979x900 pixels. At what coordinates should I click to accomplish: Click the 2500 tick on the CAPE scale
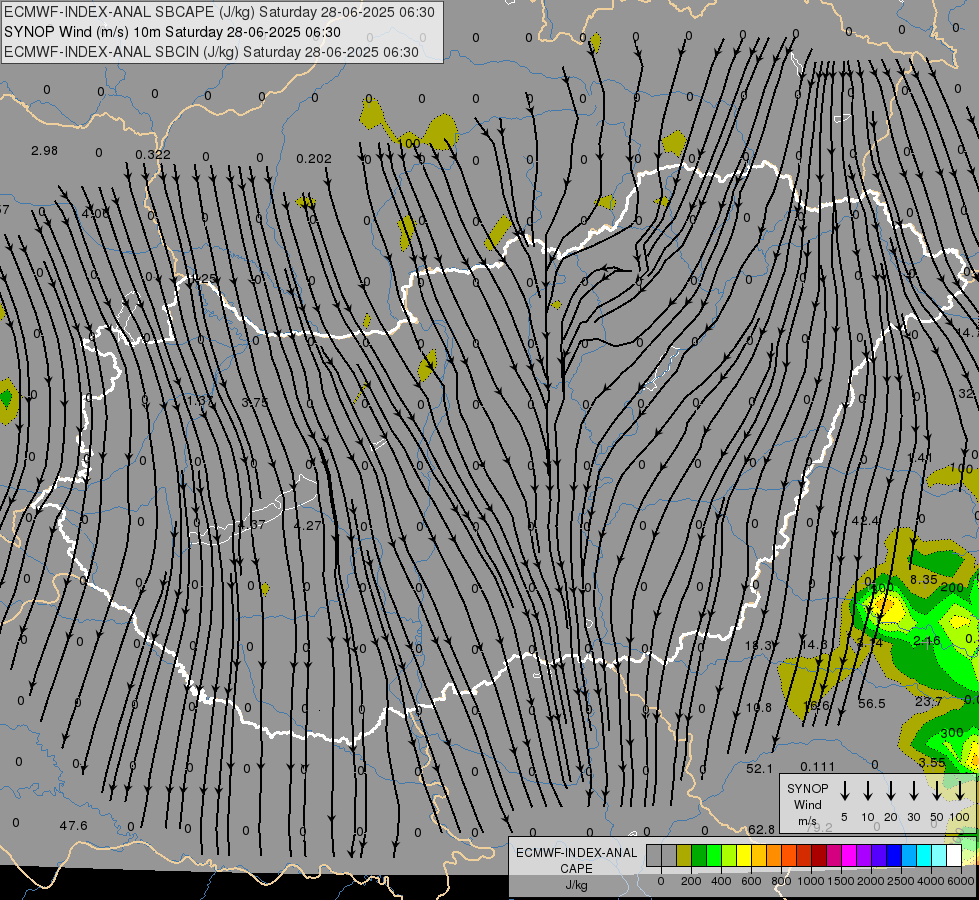tap(901, 881)
